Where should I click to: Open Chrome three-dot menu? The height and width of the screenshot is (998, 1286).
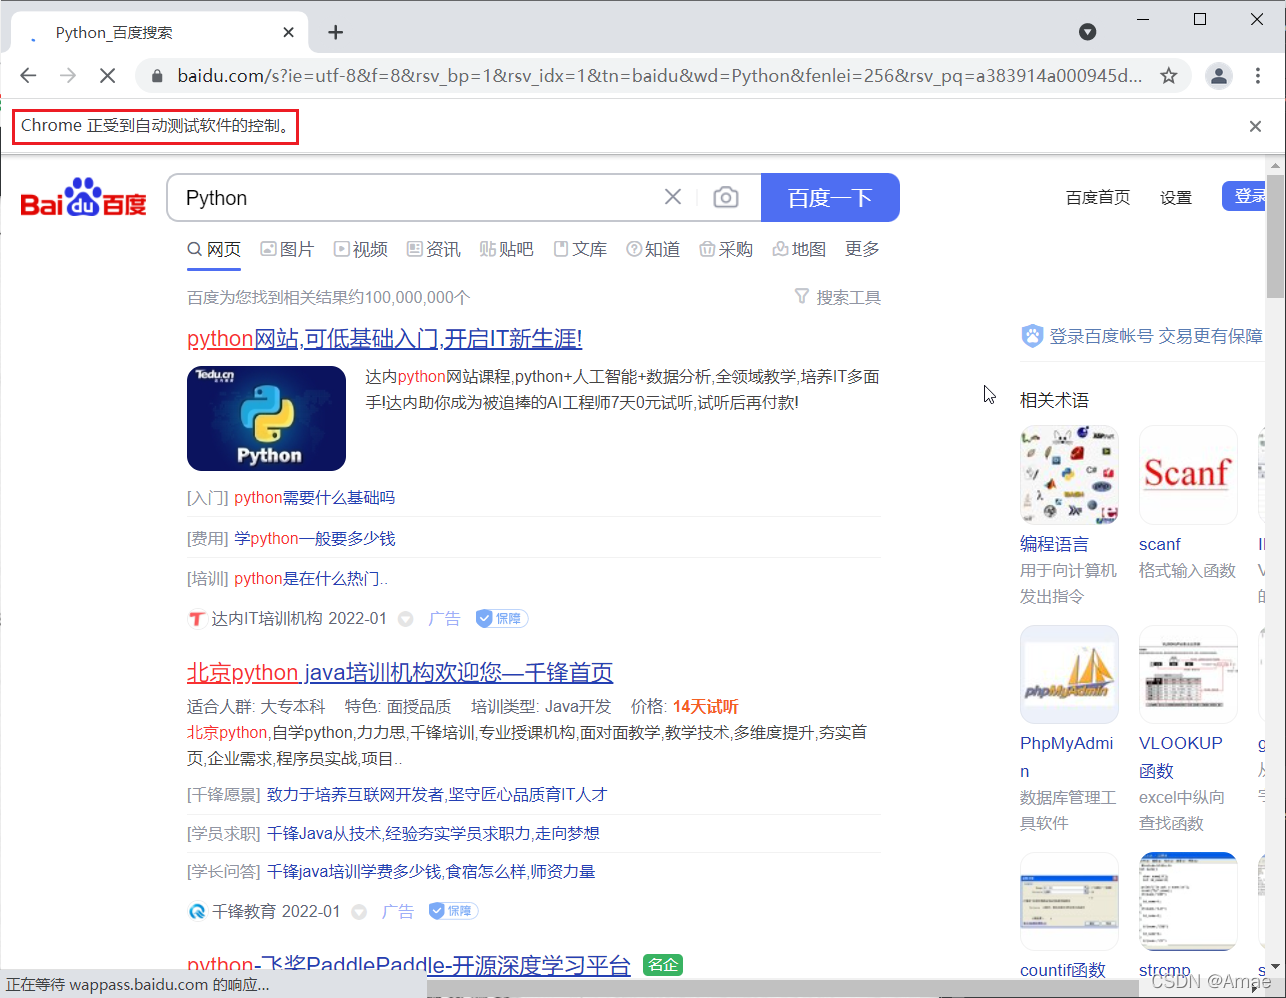tap(1258, 76)
